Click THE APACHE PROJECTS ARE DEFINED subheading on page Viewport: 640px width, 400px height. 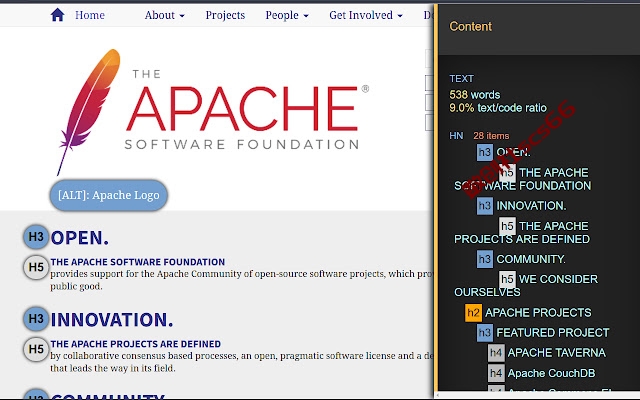click(136, 344)
